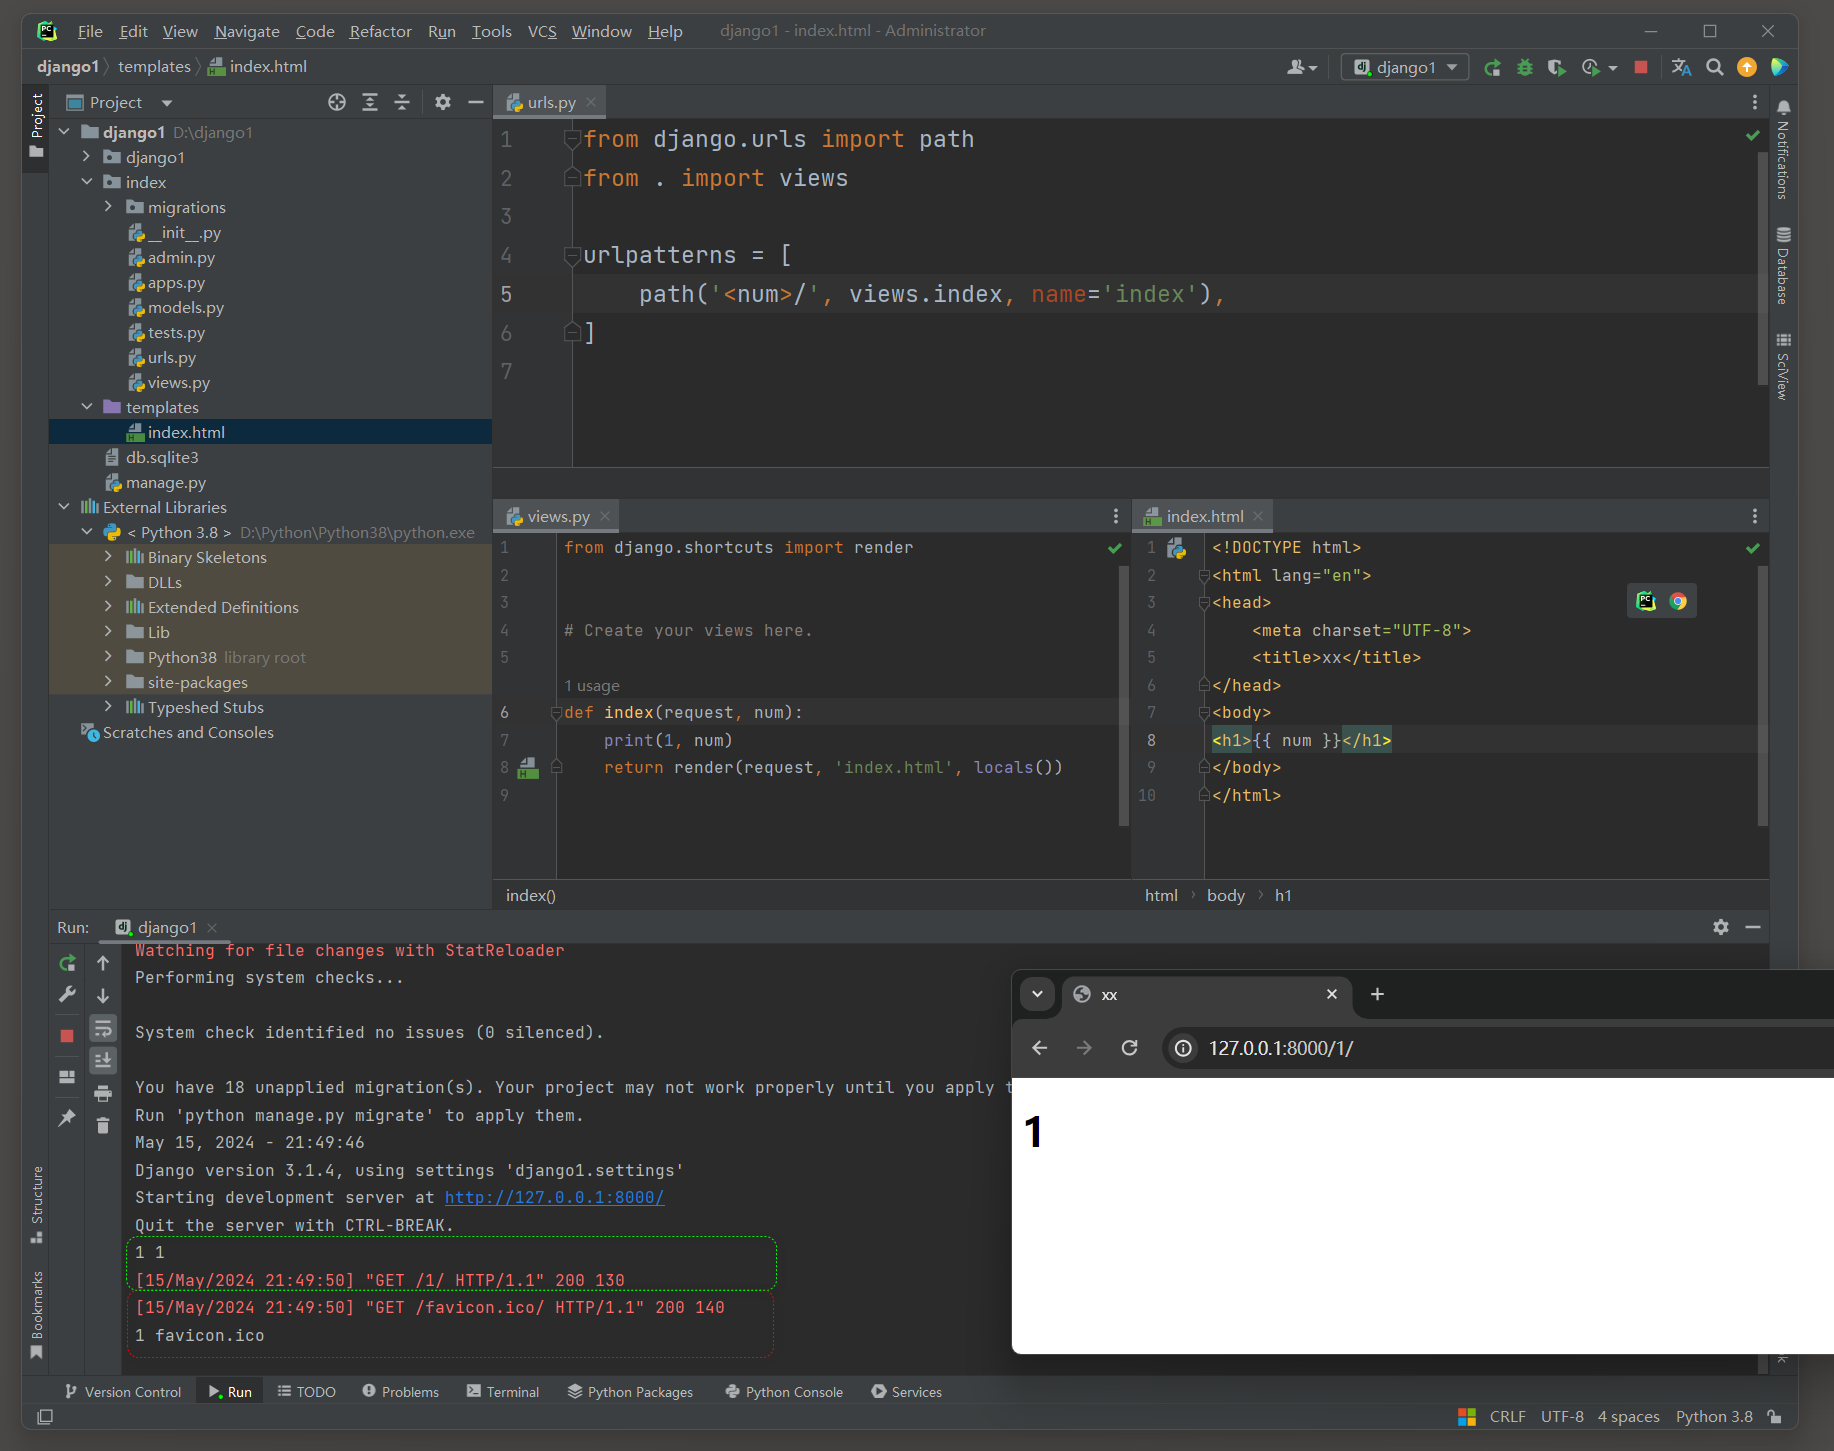Go back in the browser window
This screenshot has height=1451, width=1834.
point(1040,1048)
